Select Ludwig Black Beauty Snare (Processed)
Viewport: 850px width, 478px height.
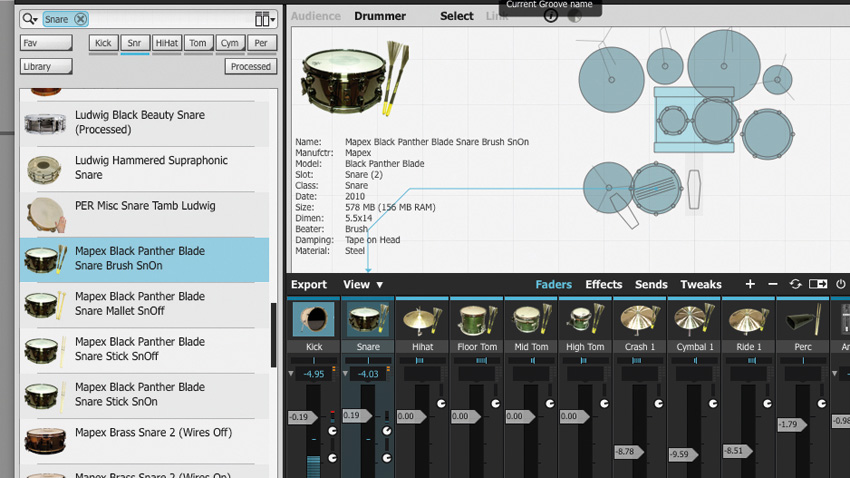(x=144, y=122)
